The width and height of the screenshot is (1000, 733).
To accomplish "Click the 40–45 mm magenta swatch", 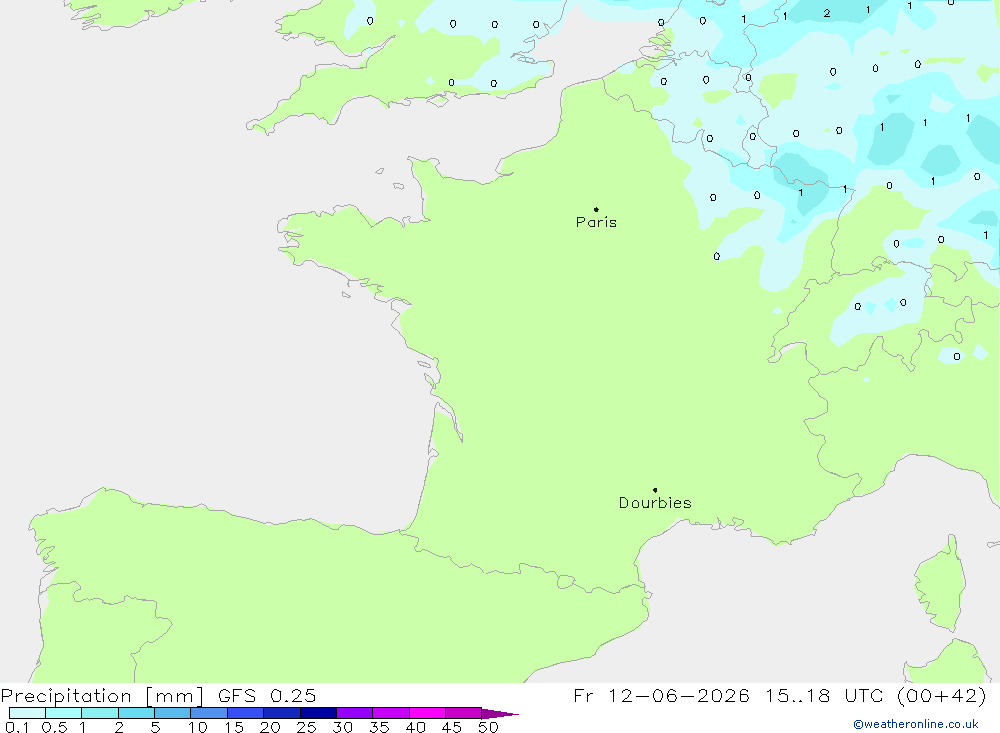I will pos(427,713).
